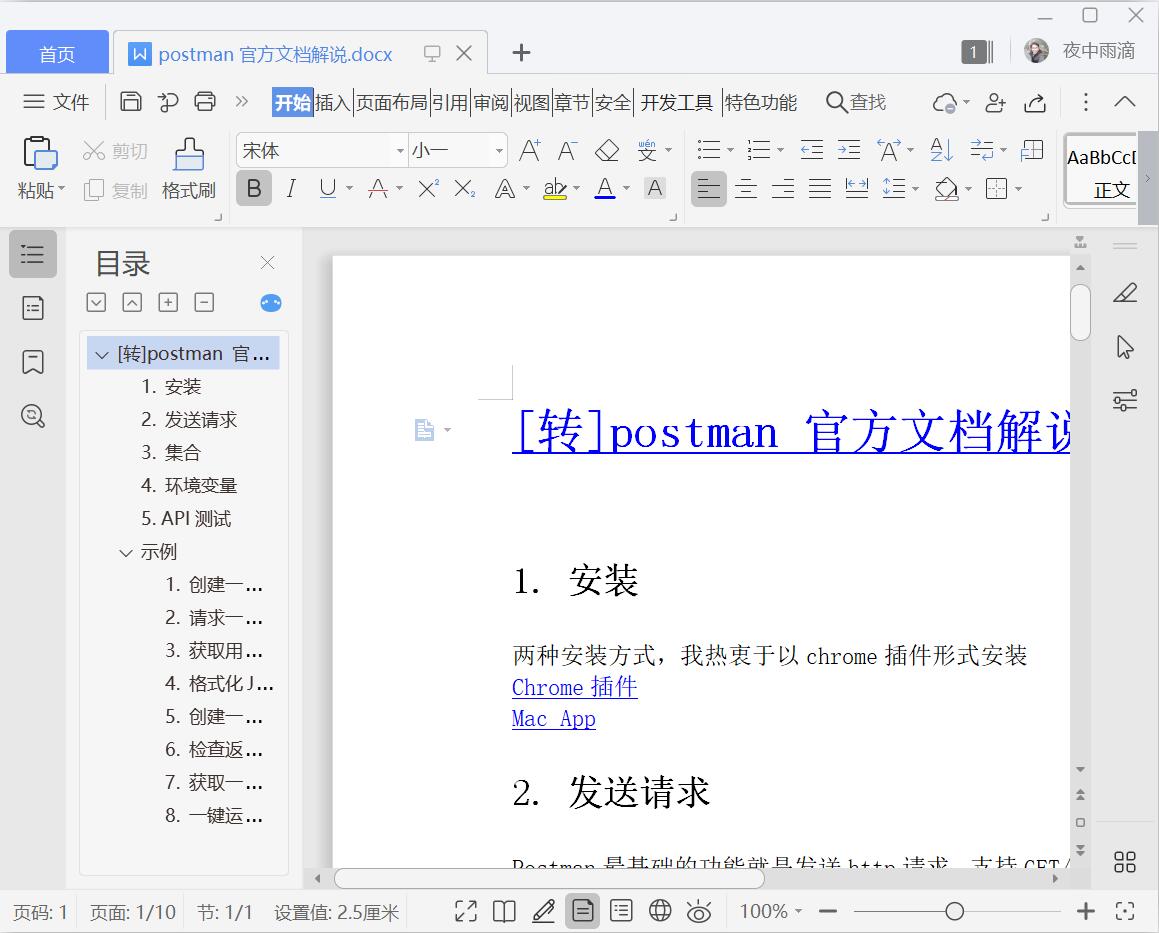1159x933 pixels.
Task: Clear formatting with the eraser icon
Action: click(607, 150)
